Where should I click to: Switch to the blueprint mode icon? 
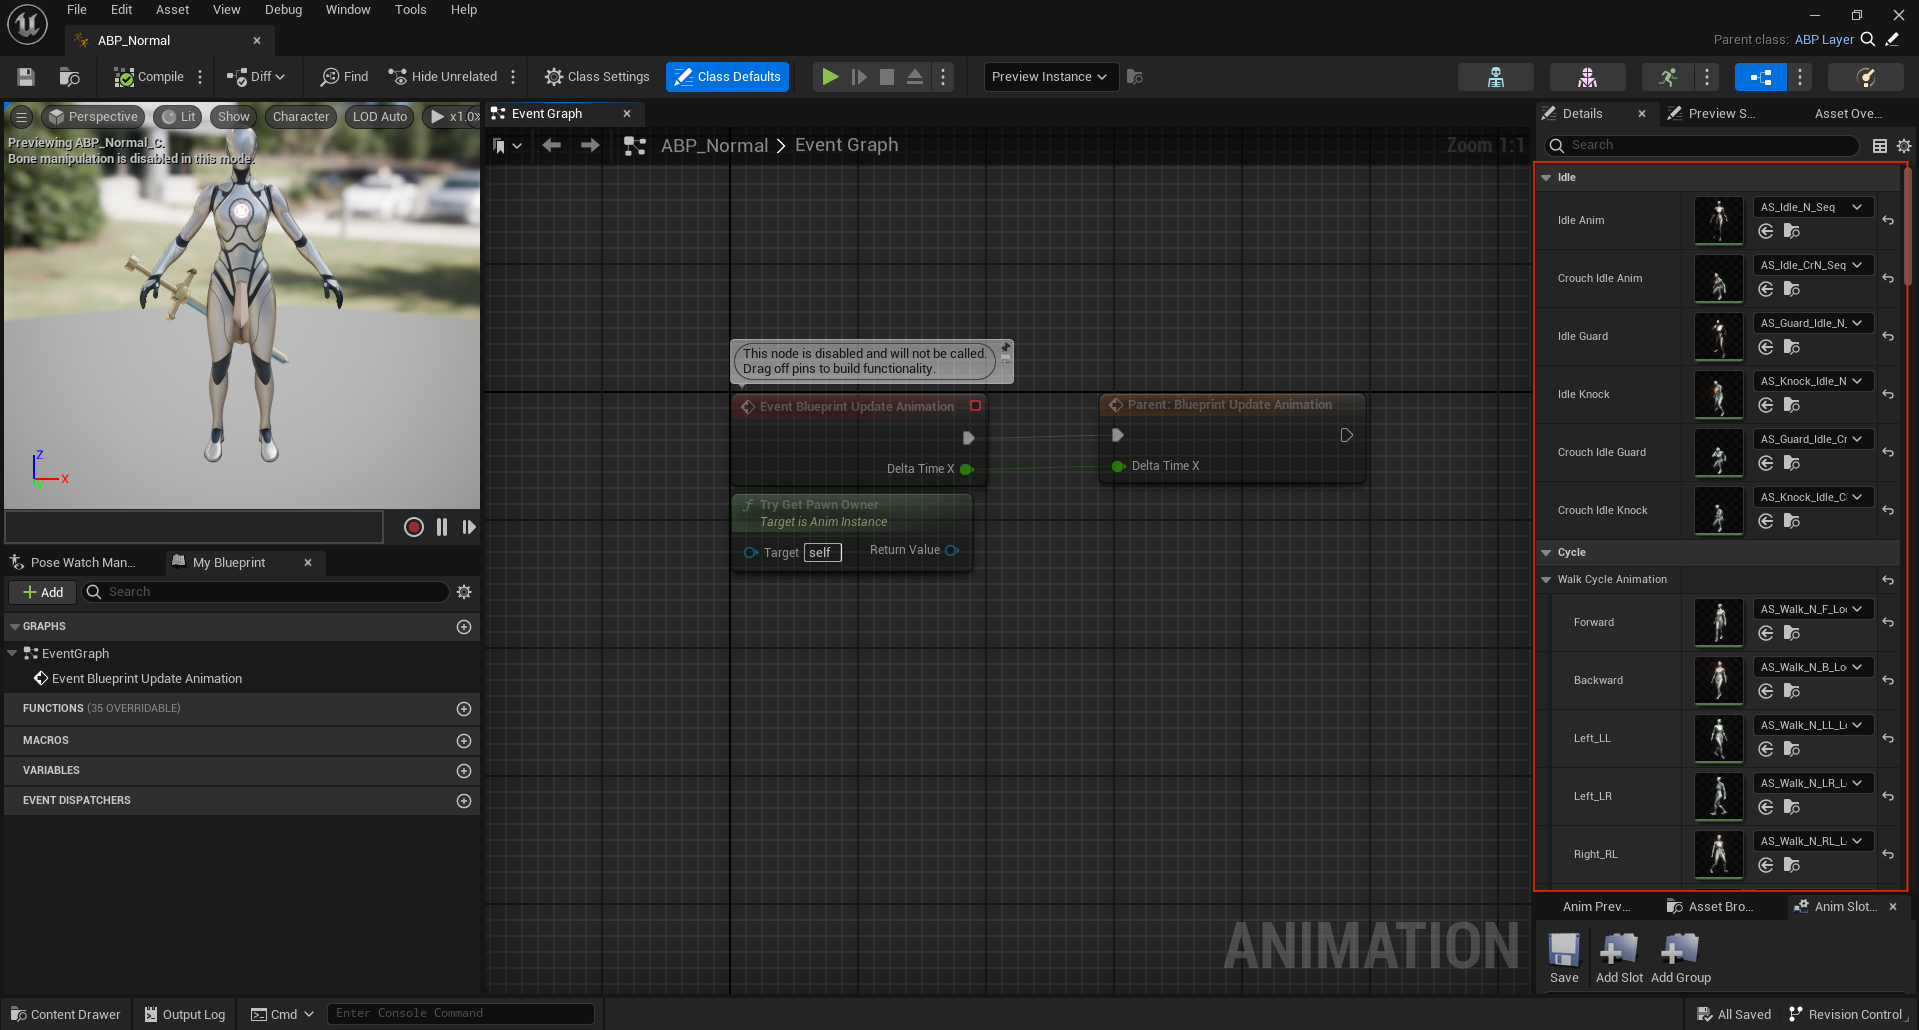tap(1761, 77)
